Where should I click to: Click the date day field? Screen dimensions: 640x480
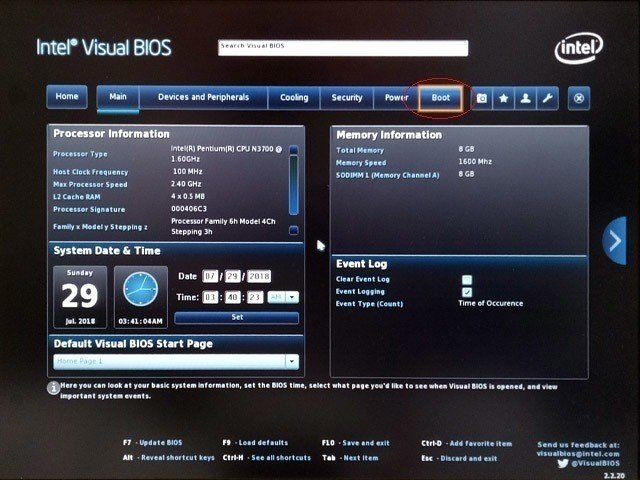(232, 276)
